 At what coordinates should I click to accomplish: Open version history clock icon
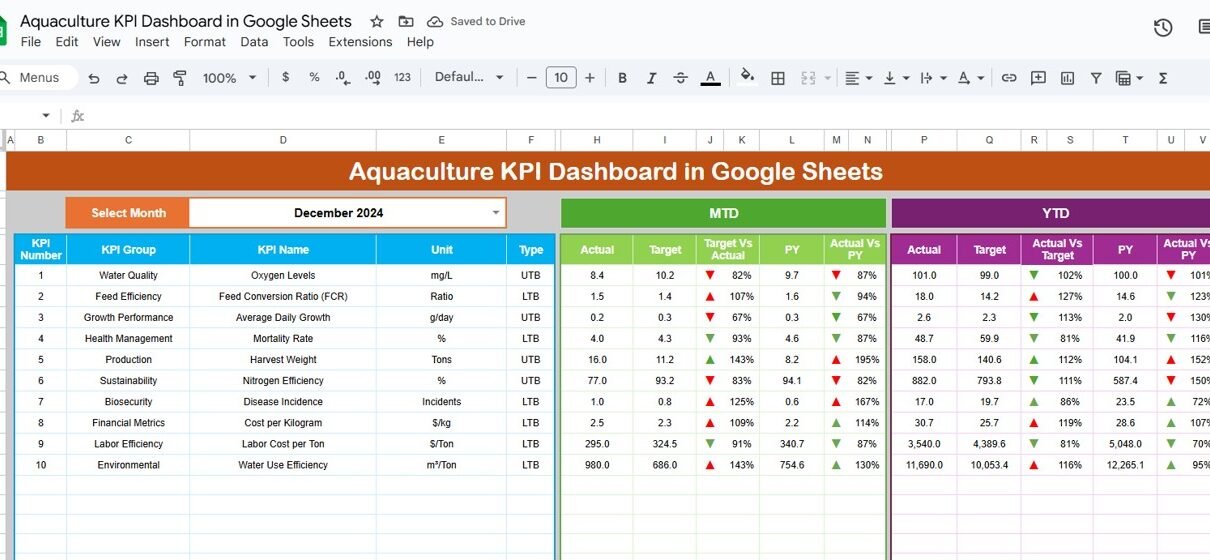pyautogui.click(x=1163, y=28)
